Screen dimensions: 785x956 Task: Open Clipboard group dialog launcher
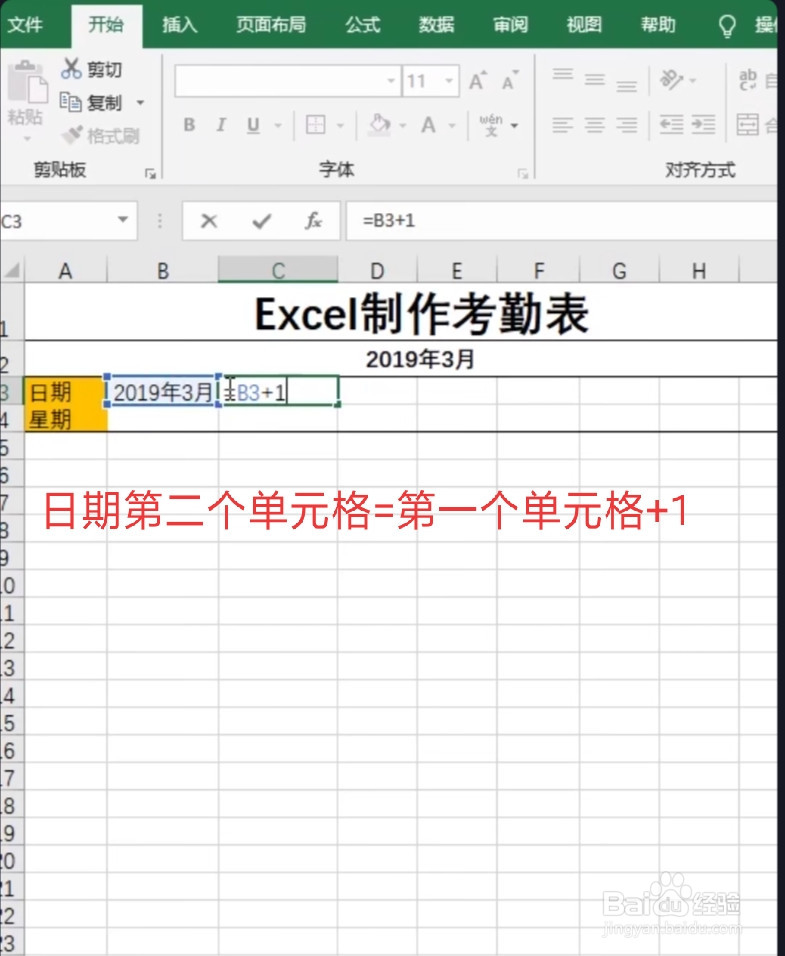tap(150, 174)
